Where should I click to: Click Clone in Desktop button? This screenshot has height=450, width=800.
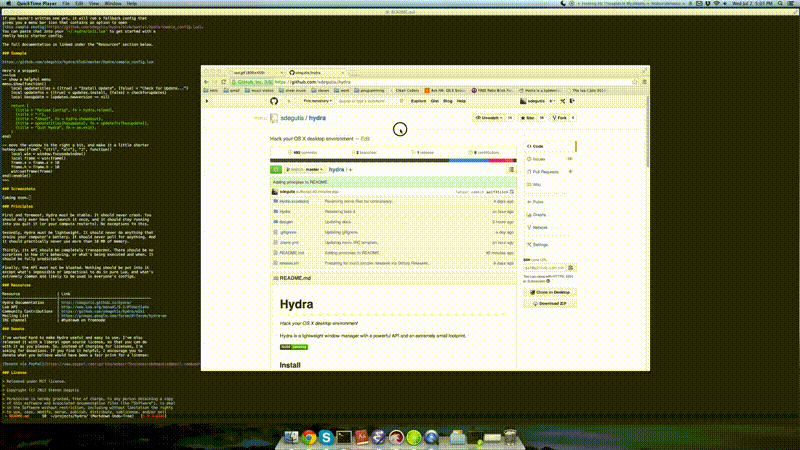click(550, 292)
